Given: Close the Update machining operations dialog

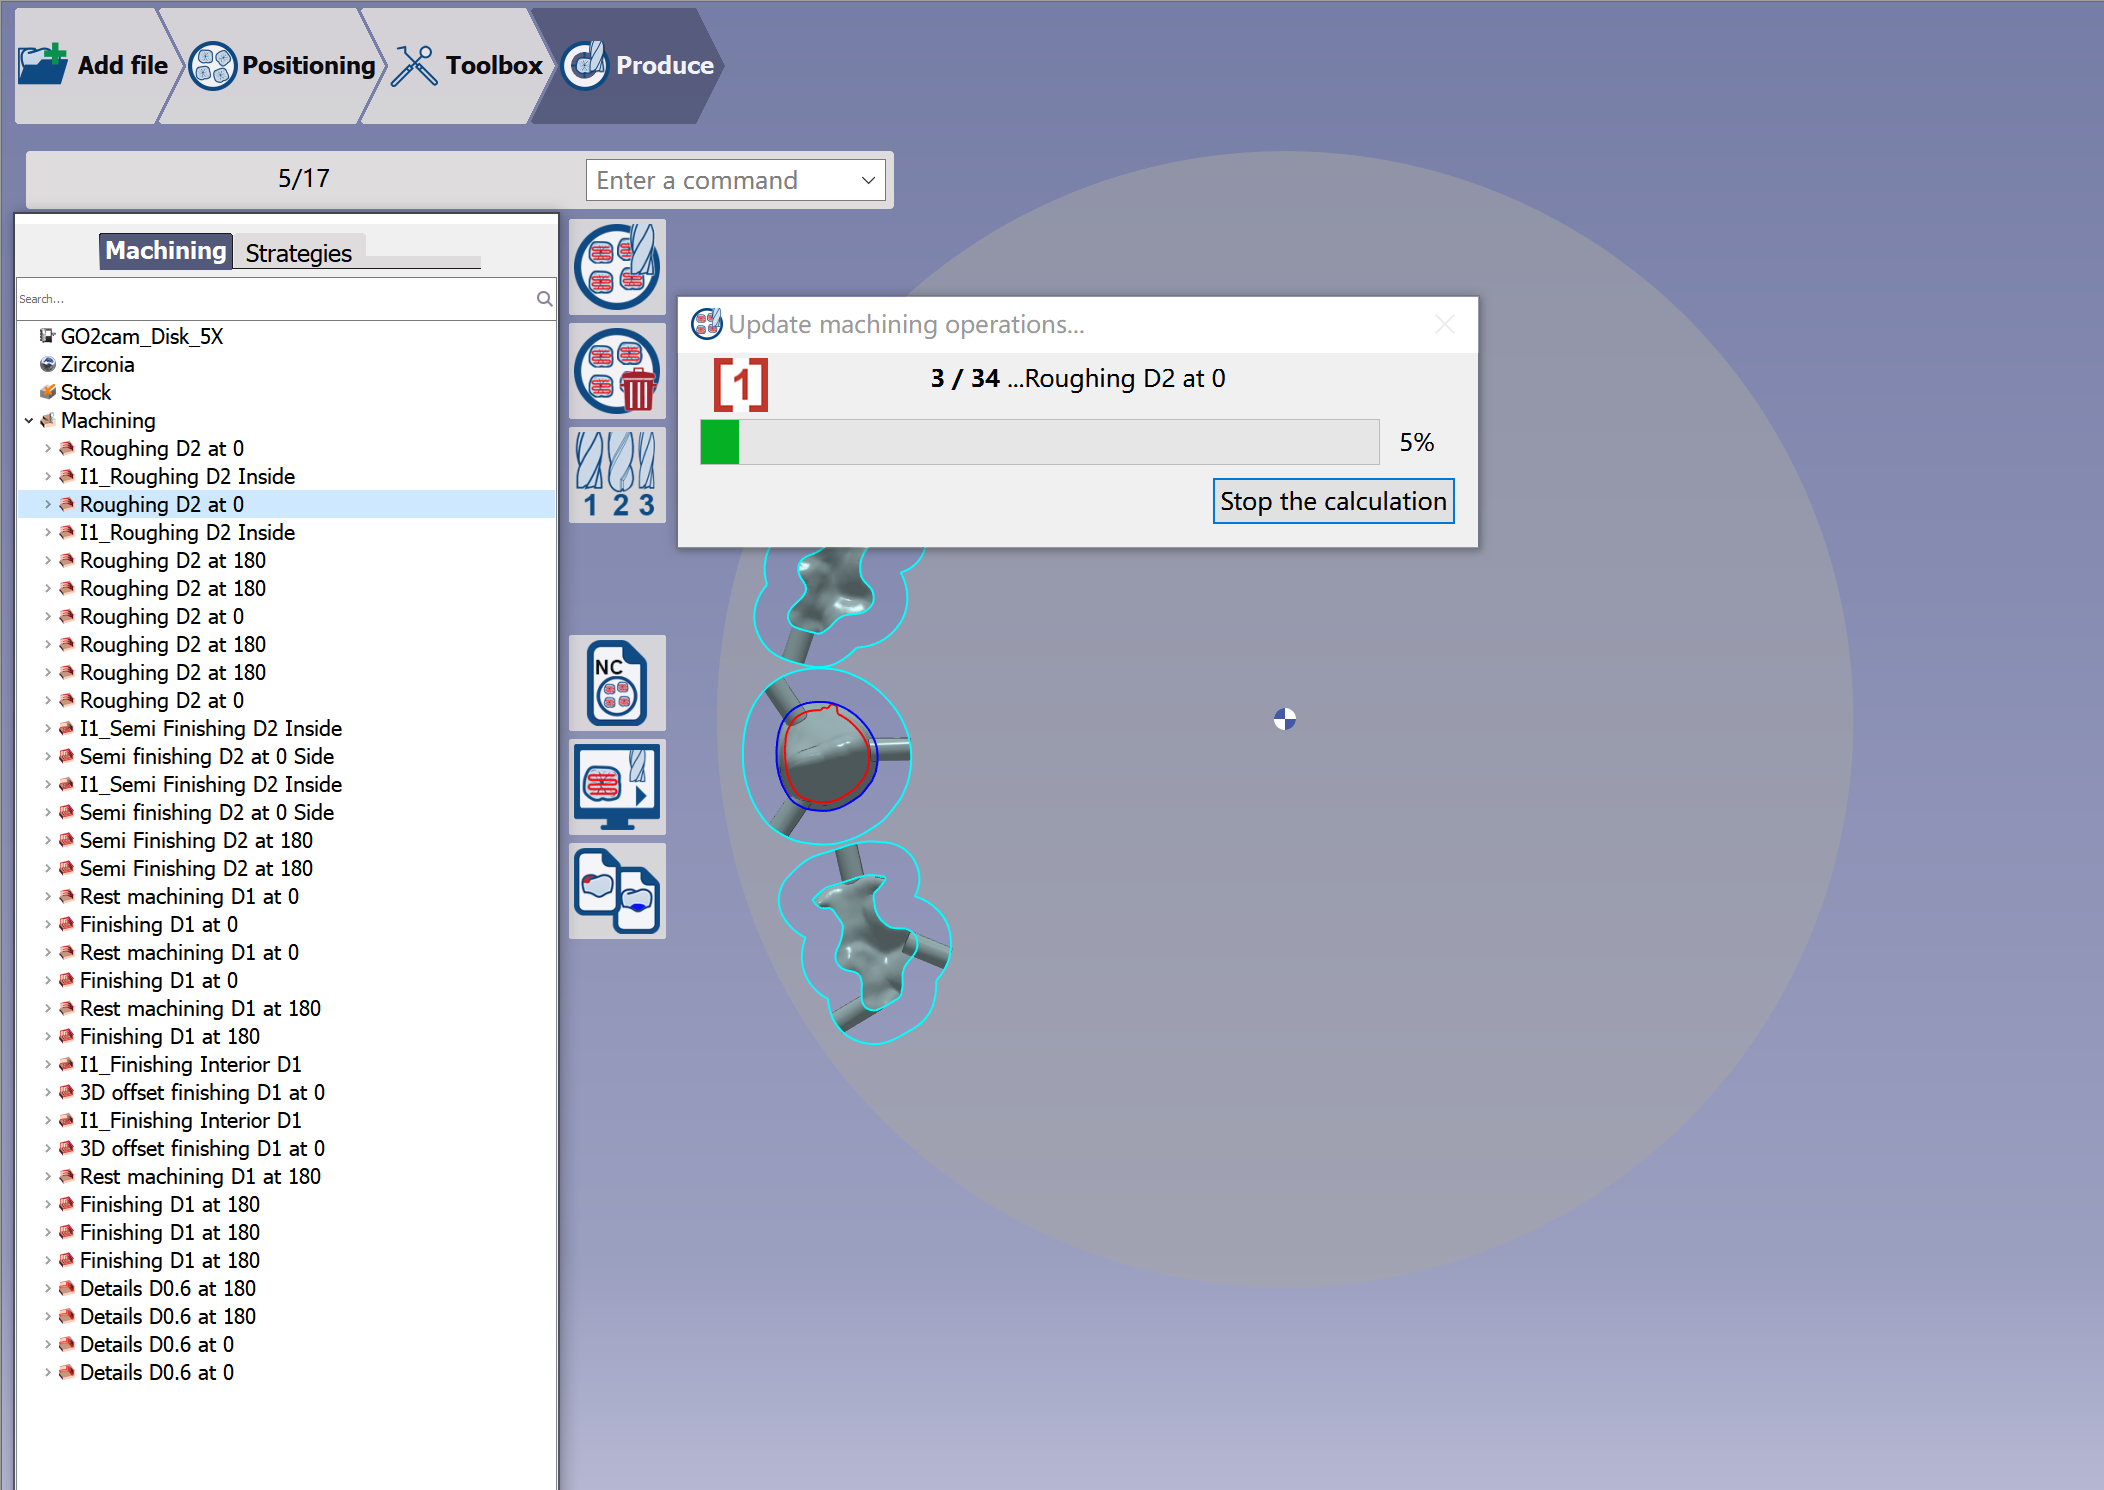Looking at the screenshot, I should tap(1444, 324).
